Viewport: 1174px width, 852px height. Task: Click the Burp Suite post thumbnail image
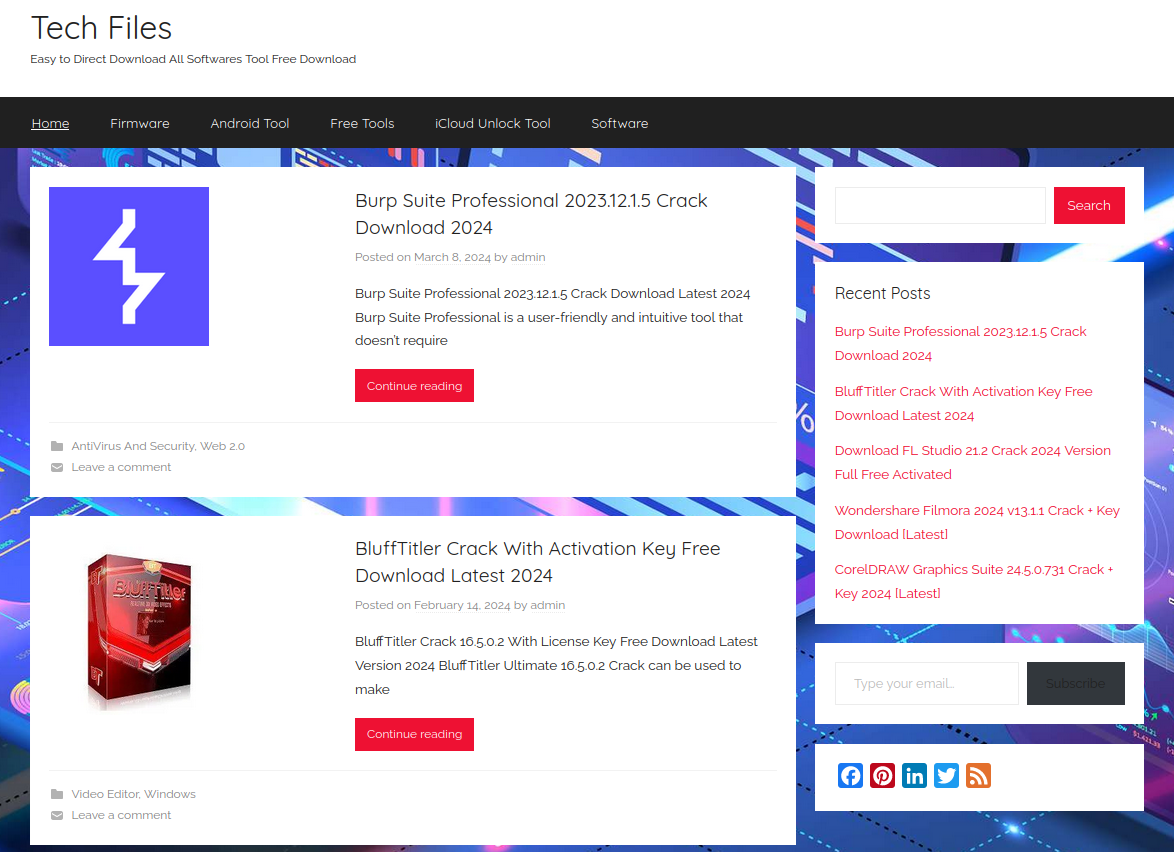(x=129, y=266)
